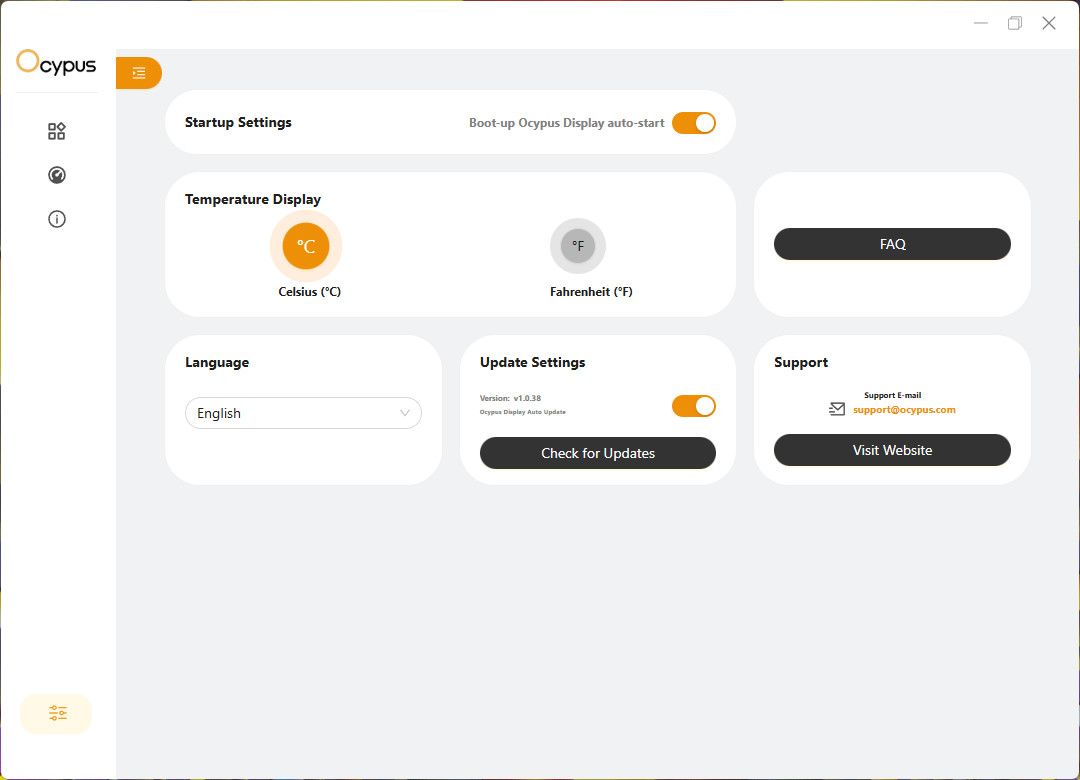The height and width of the screenshot is (780, 1080).
Task: Open the gauge monitor icon in sidebar
Action: tap(57, 175)
